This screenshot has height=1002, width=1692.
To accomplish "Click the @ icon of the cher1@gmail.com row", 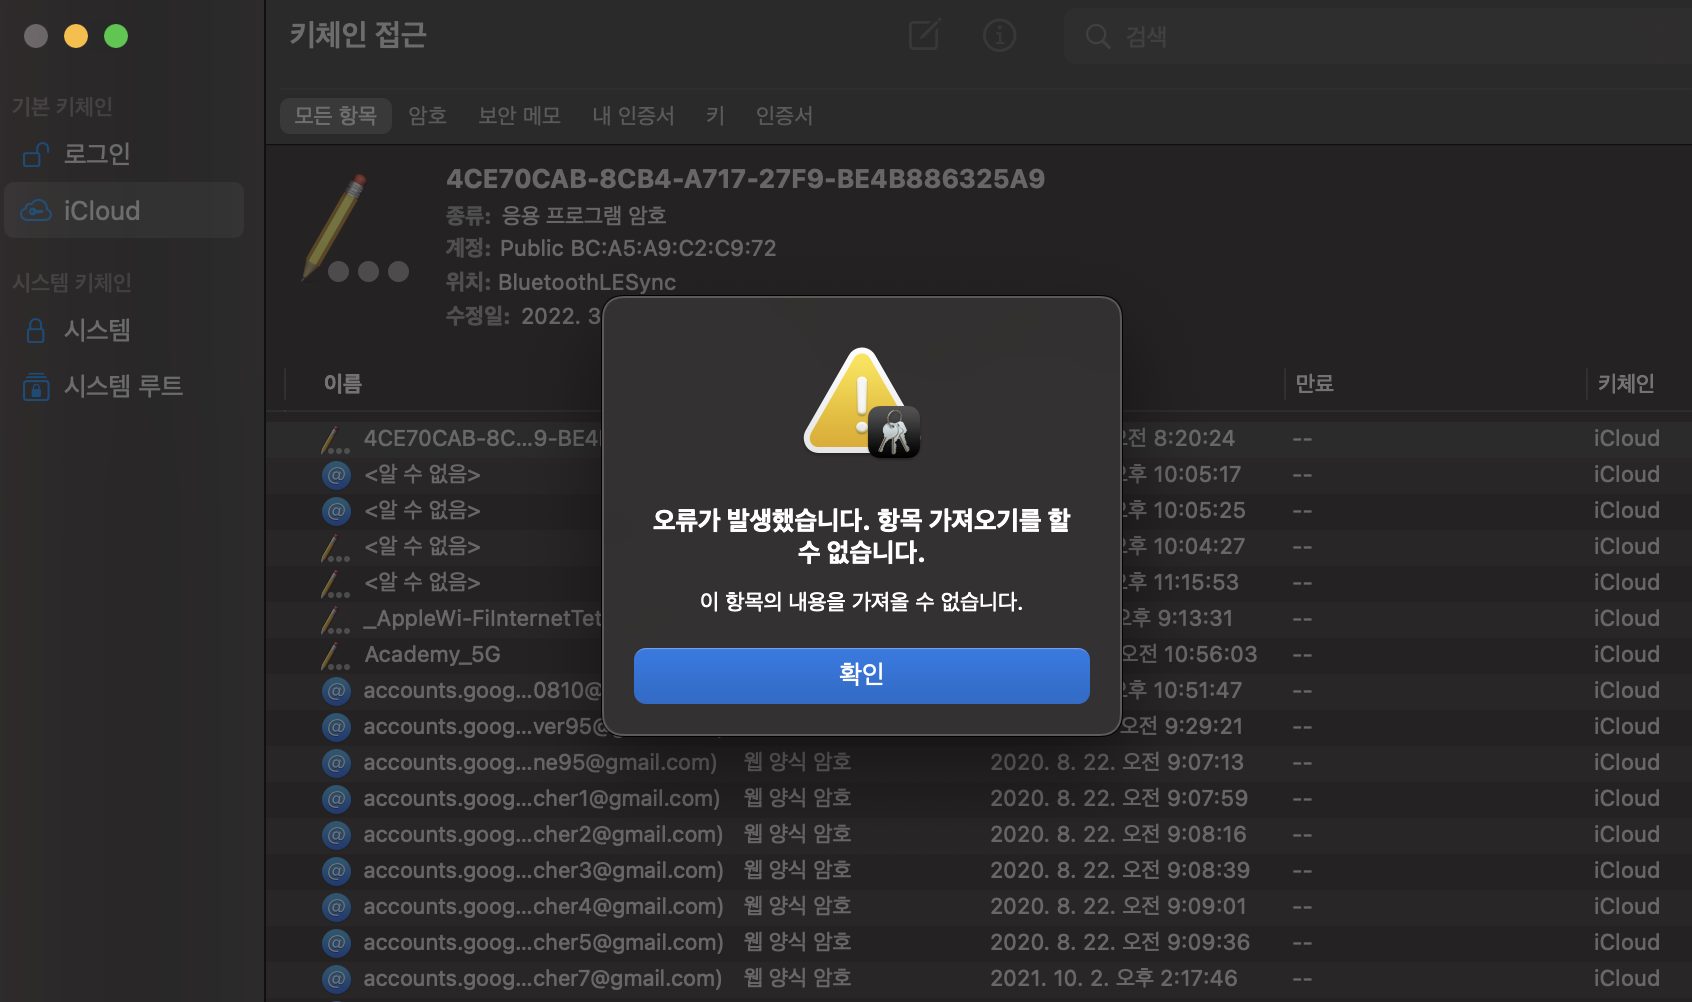I will coord(336,798).
